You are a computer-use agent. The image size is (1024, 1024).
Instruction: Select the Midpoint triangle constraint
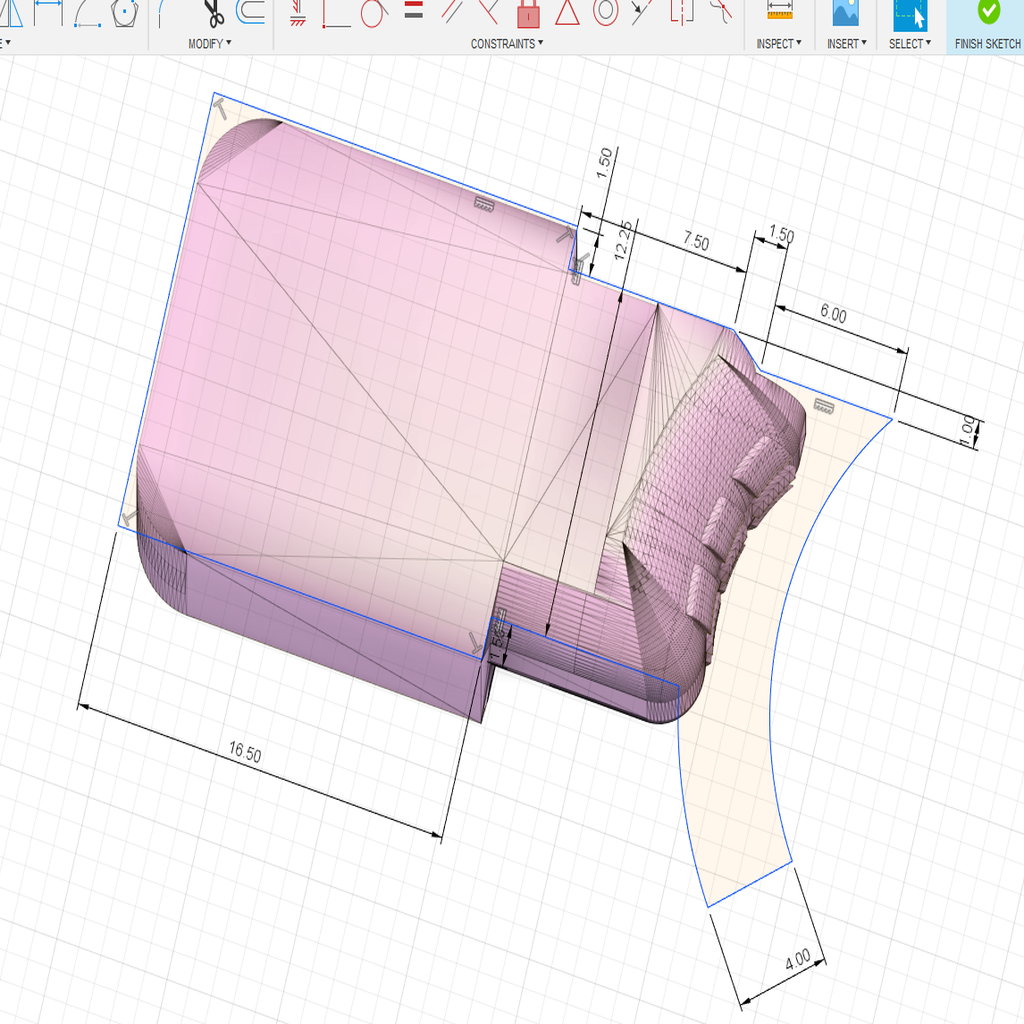(x=567, y=12)
